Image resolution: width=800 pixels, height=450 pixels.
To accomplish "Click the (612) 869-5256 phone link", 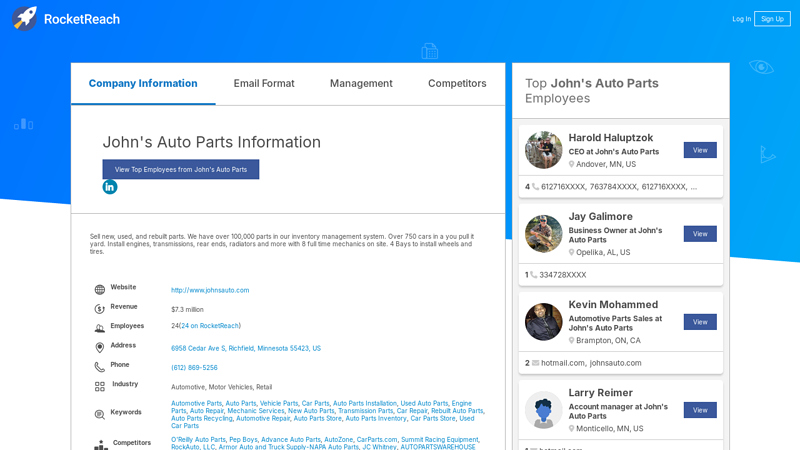I will (x=194, y=368).
